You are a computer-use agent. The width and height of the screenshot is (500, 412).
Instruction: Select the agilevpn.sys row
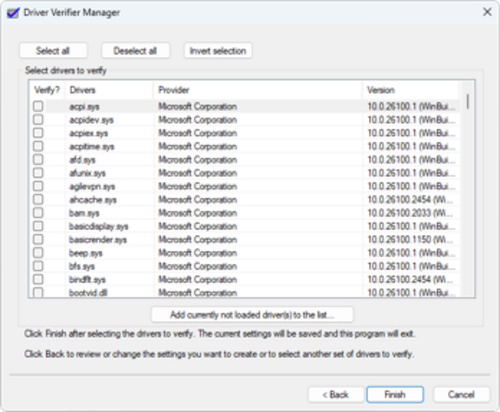tap(244, 186)
